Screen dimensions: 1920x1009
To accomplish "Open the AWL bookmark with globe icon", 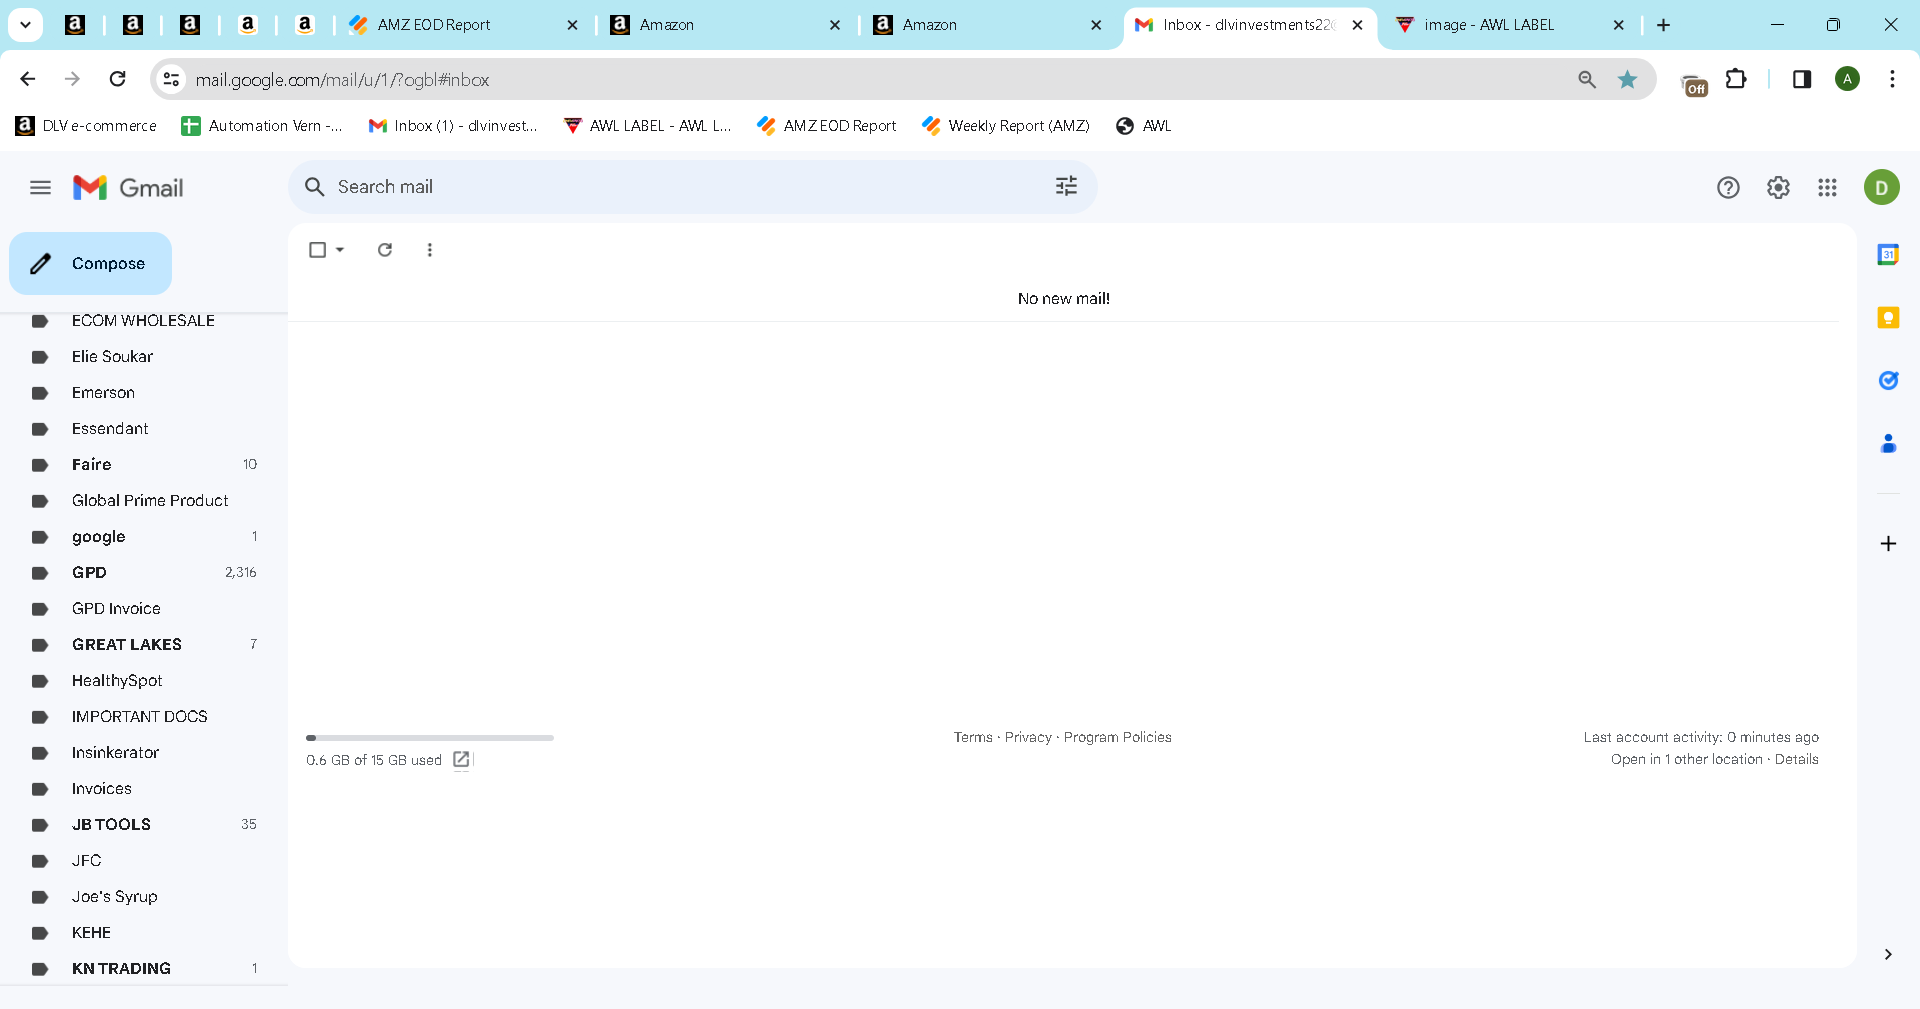I will point(1143,126).
